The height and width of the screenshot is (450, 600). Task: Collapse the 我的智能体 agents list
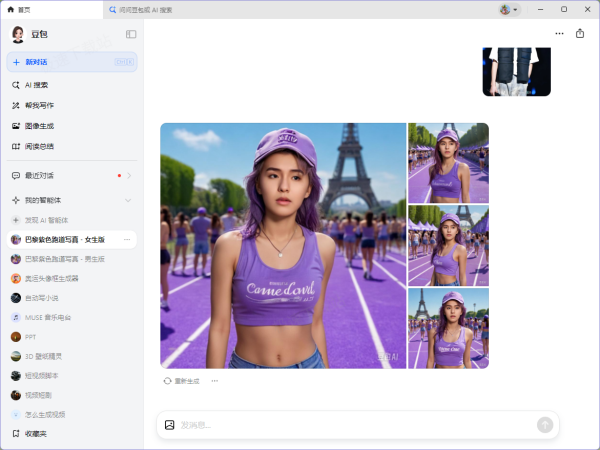pos(128,200)
